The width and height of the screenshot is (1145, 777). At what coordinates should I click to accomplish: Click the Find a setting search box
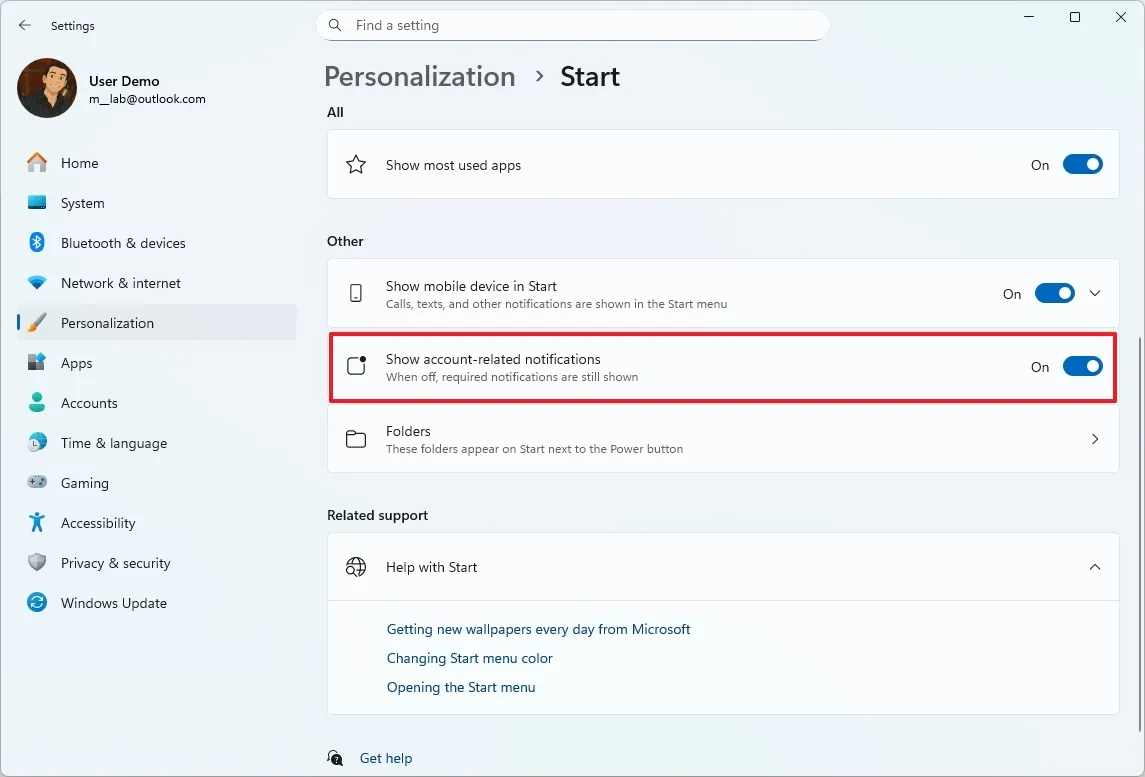click(573, 25)
